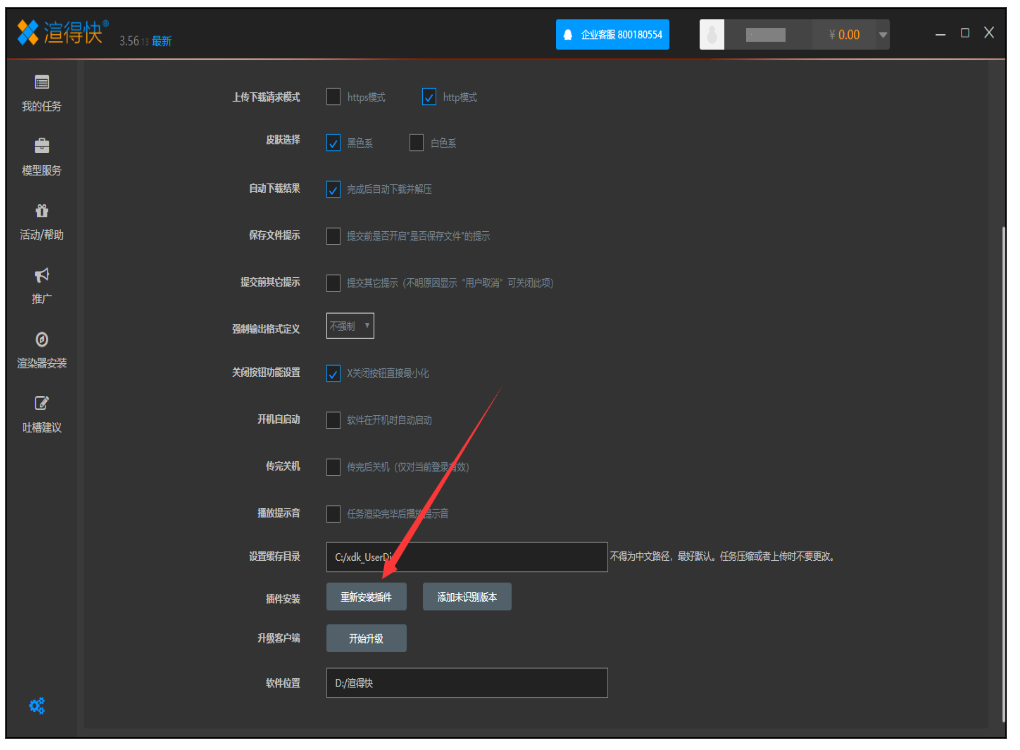Click the 设置缓存目录 path field

click(x=466, y=557)
